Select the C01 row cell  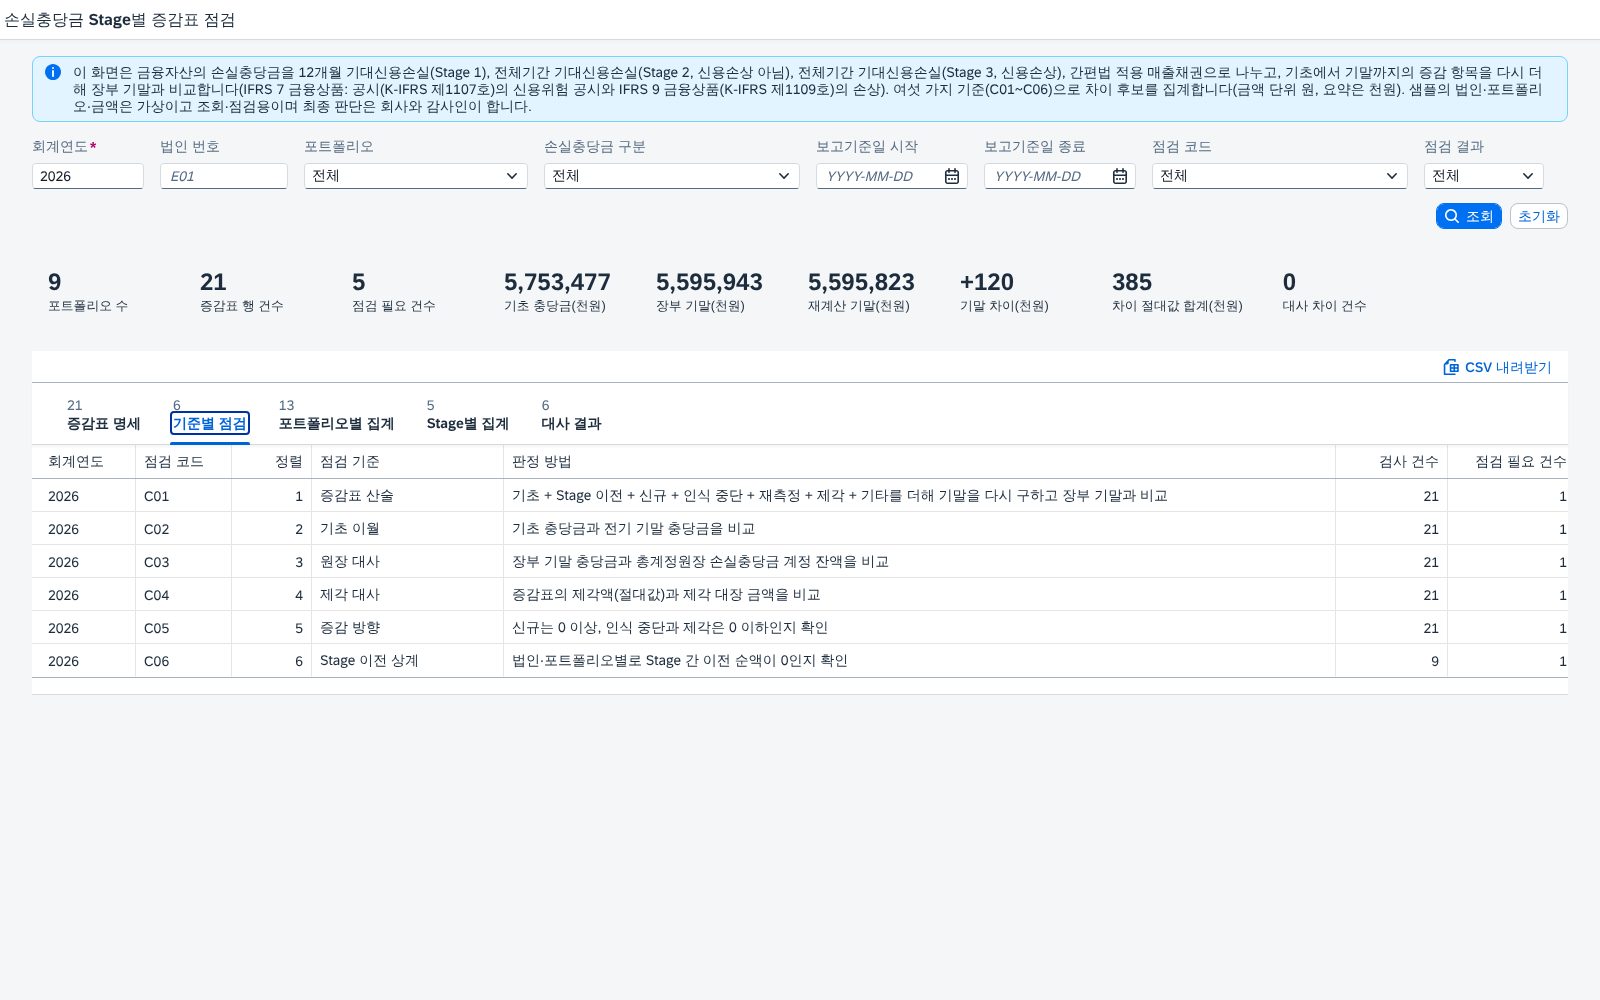click(183, 496)
